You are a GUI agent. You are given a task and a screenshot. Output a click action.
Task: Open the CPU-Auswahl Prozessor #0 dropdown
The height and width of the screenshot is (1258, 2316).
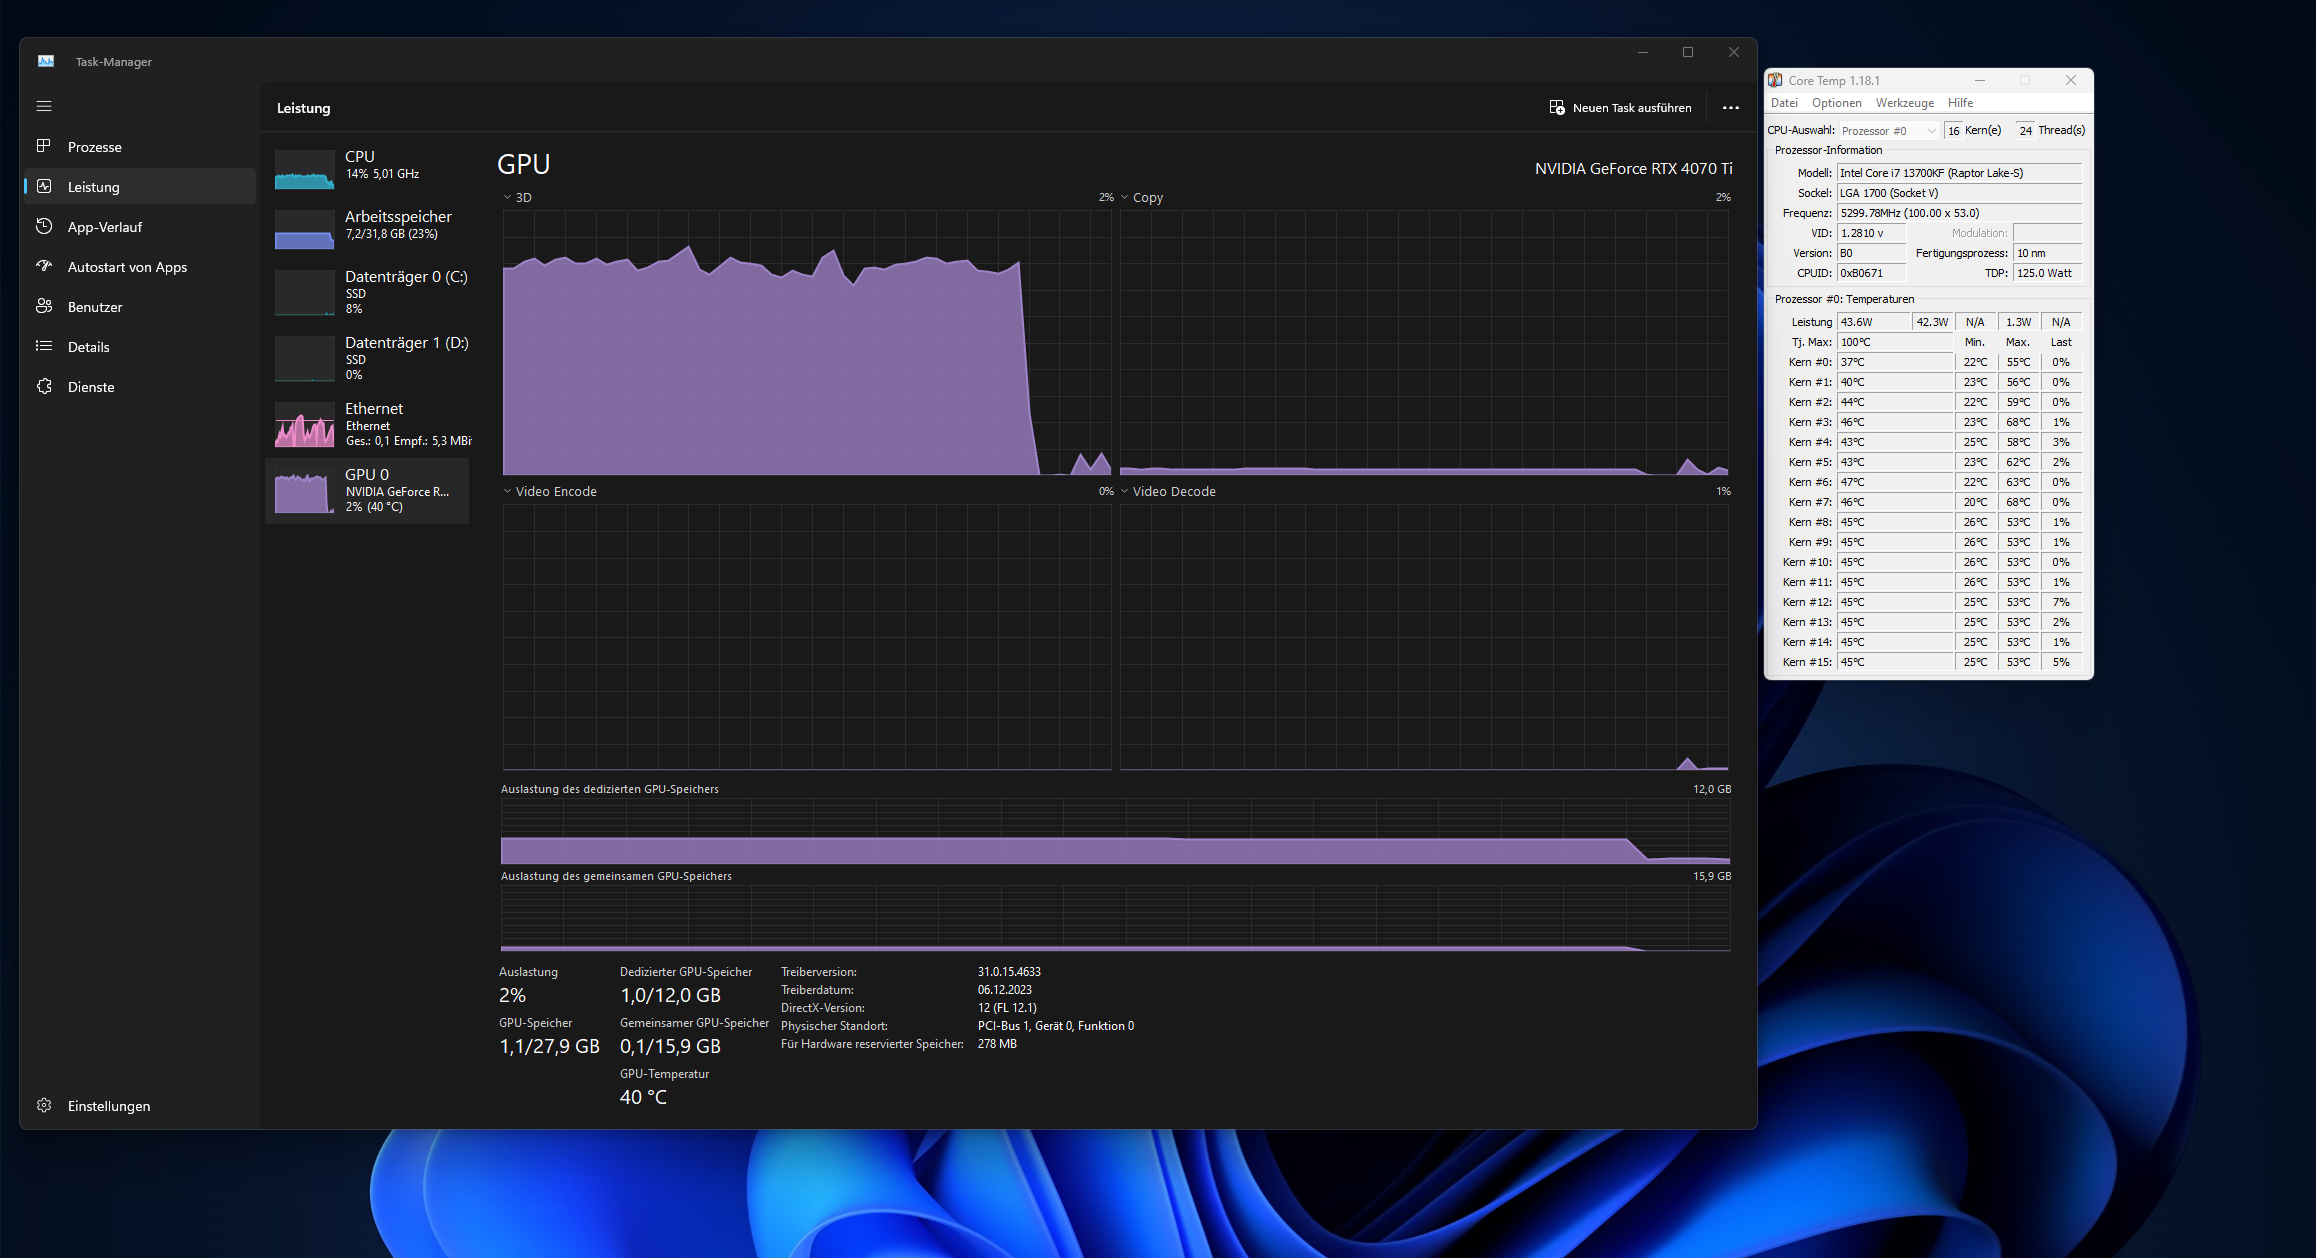coord(1888,131)
